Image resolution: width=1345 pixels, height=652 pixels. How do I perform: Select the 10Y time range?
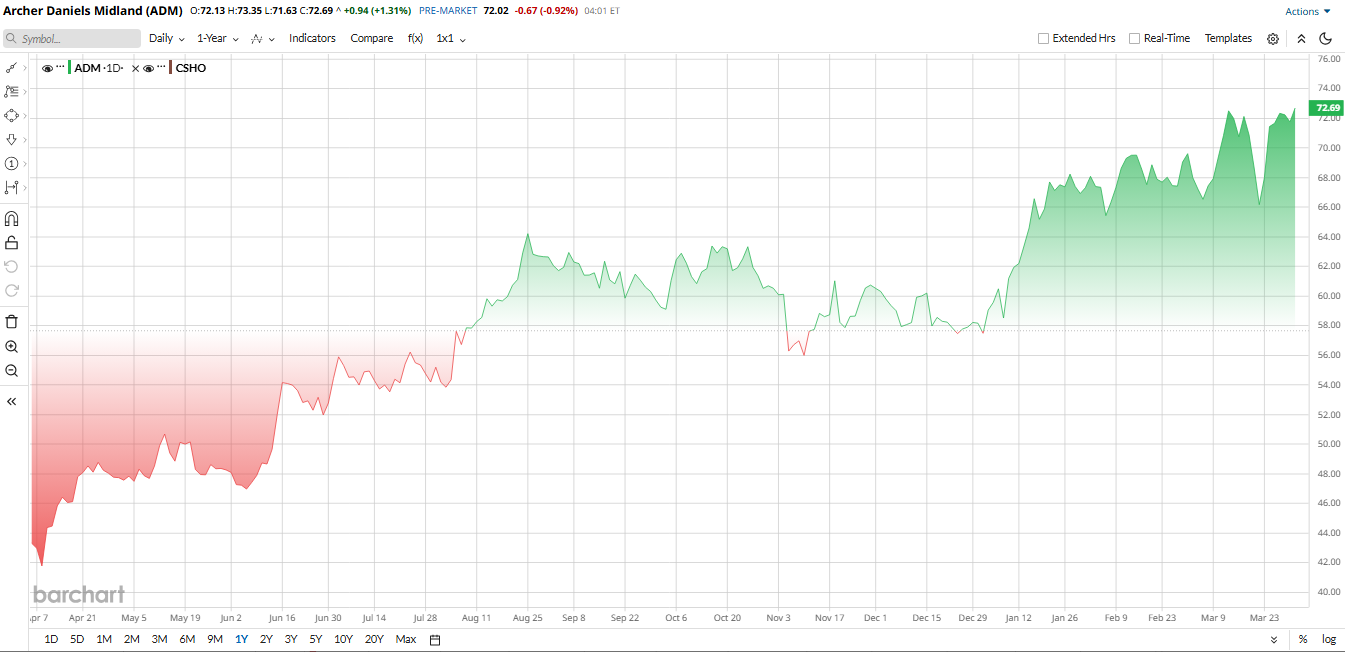coord(343,639)
